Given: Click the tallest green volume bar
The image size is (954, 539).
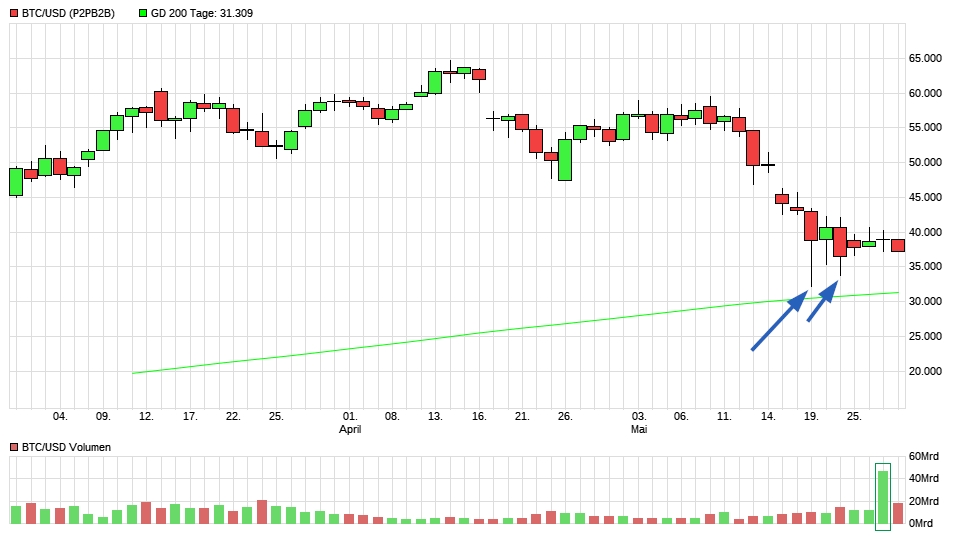Looking at the screenshot, I should tap(883, 497).
